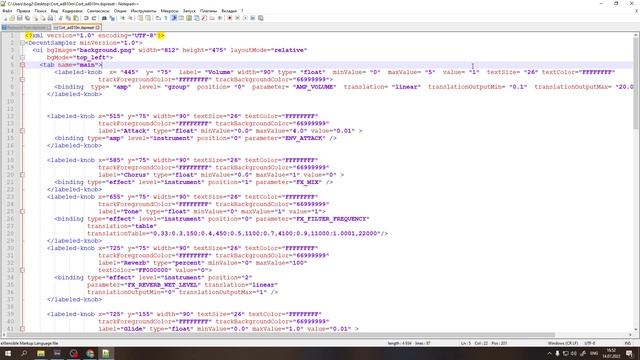Image resolution: width=640 pixels, height=360 pixels.
Task: Start recording a macro
Action: click(x=229, y=18)
